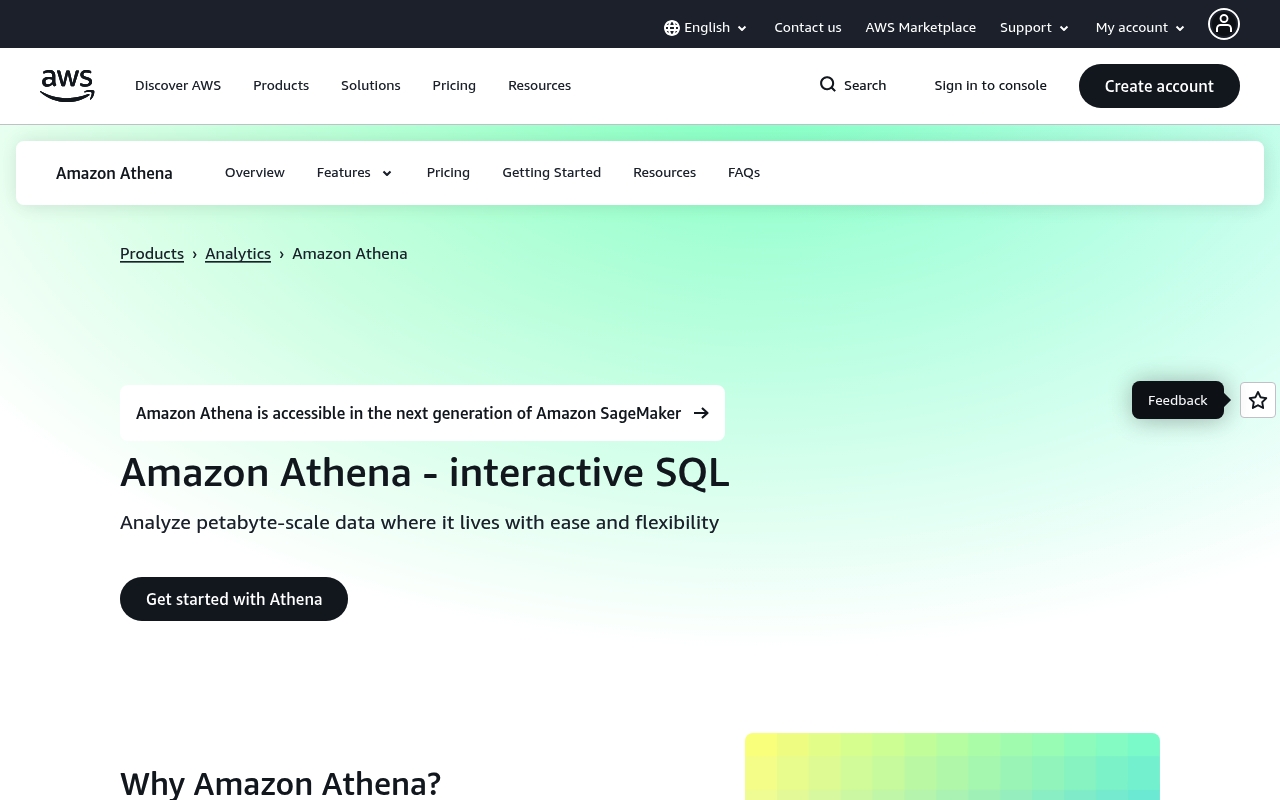Click the AWS logo
Viewport: 1280px width, 800px height.
[67, 86]
